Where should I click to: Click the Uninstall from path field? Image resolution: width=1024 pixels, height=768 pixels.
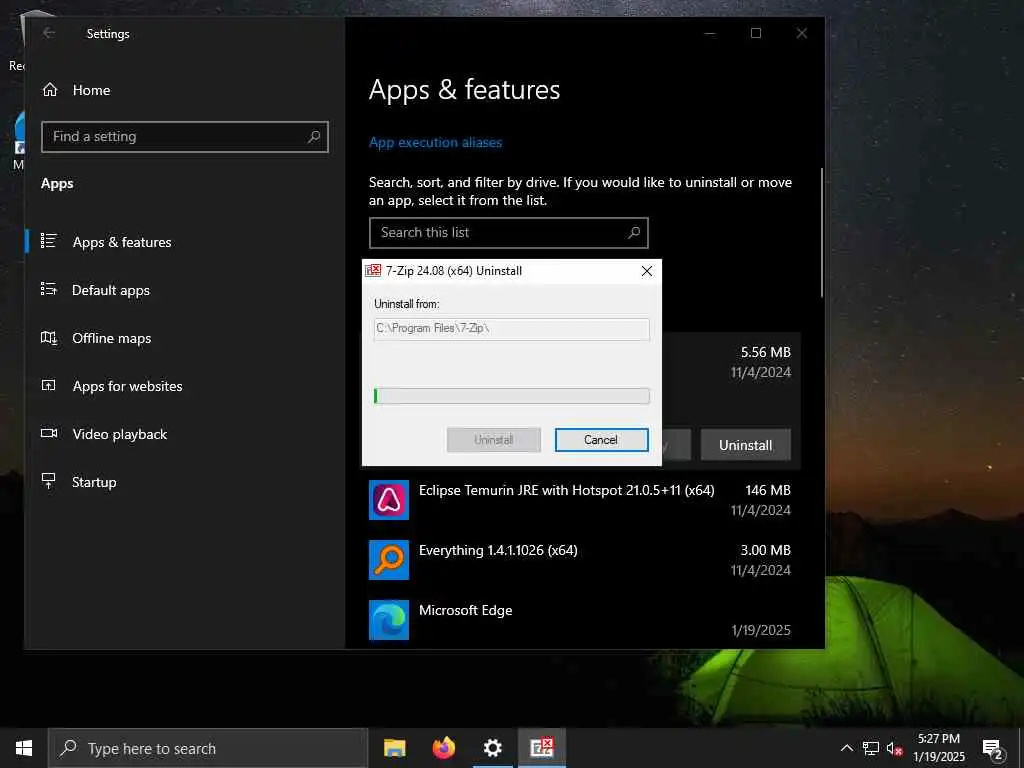(x=511, y=328)
